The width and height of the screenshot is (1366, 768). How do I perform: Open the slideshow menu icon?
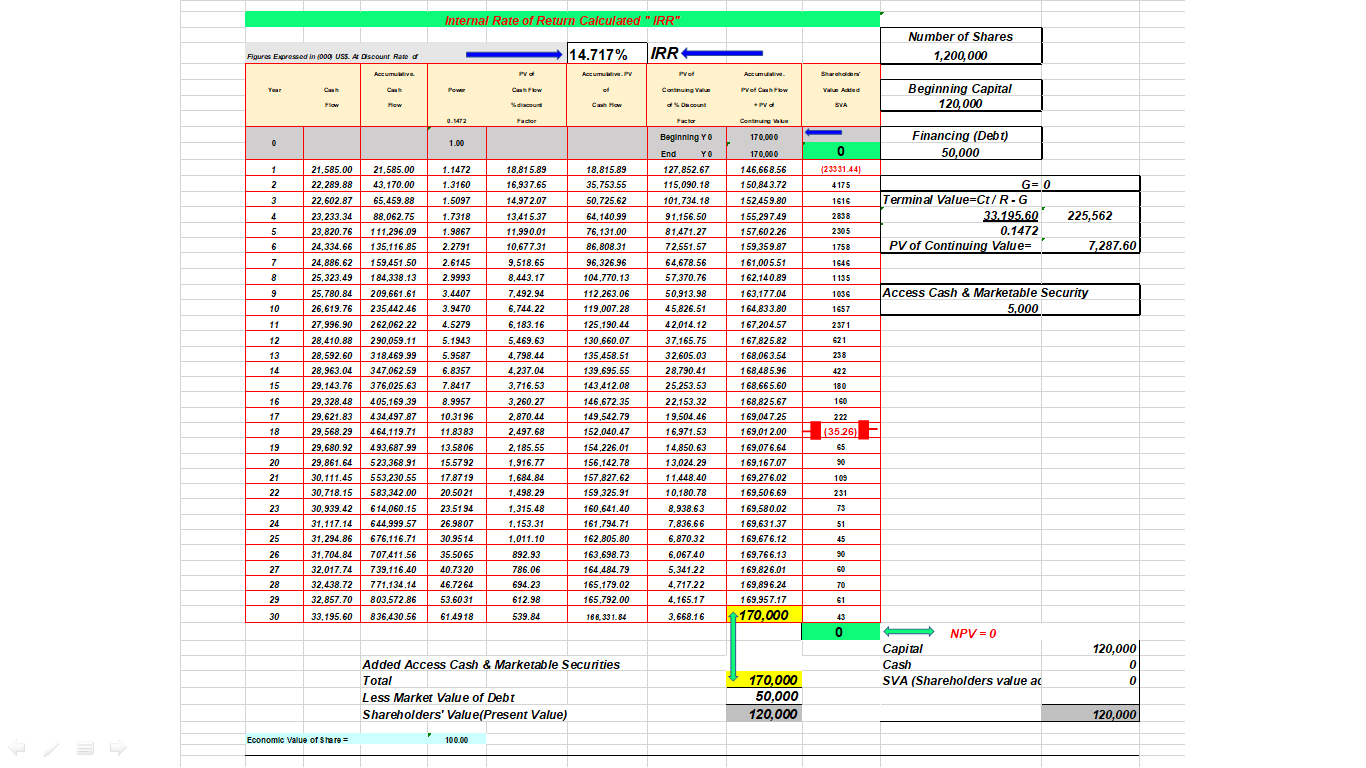86,747
